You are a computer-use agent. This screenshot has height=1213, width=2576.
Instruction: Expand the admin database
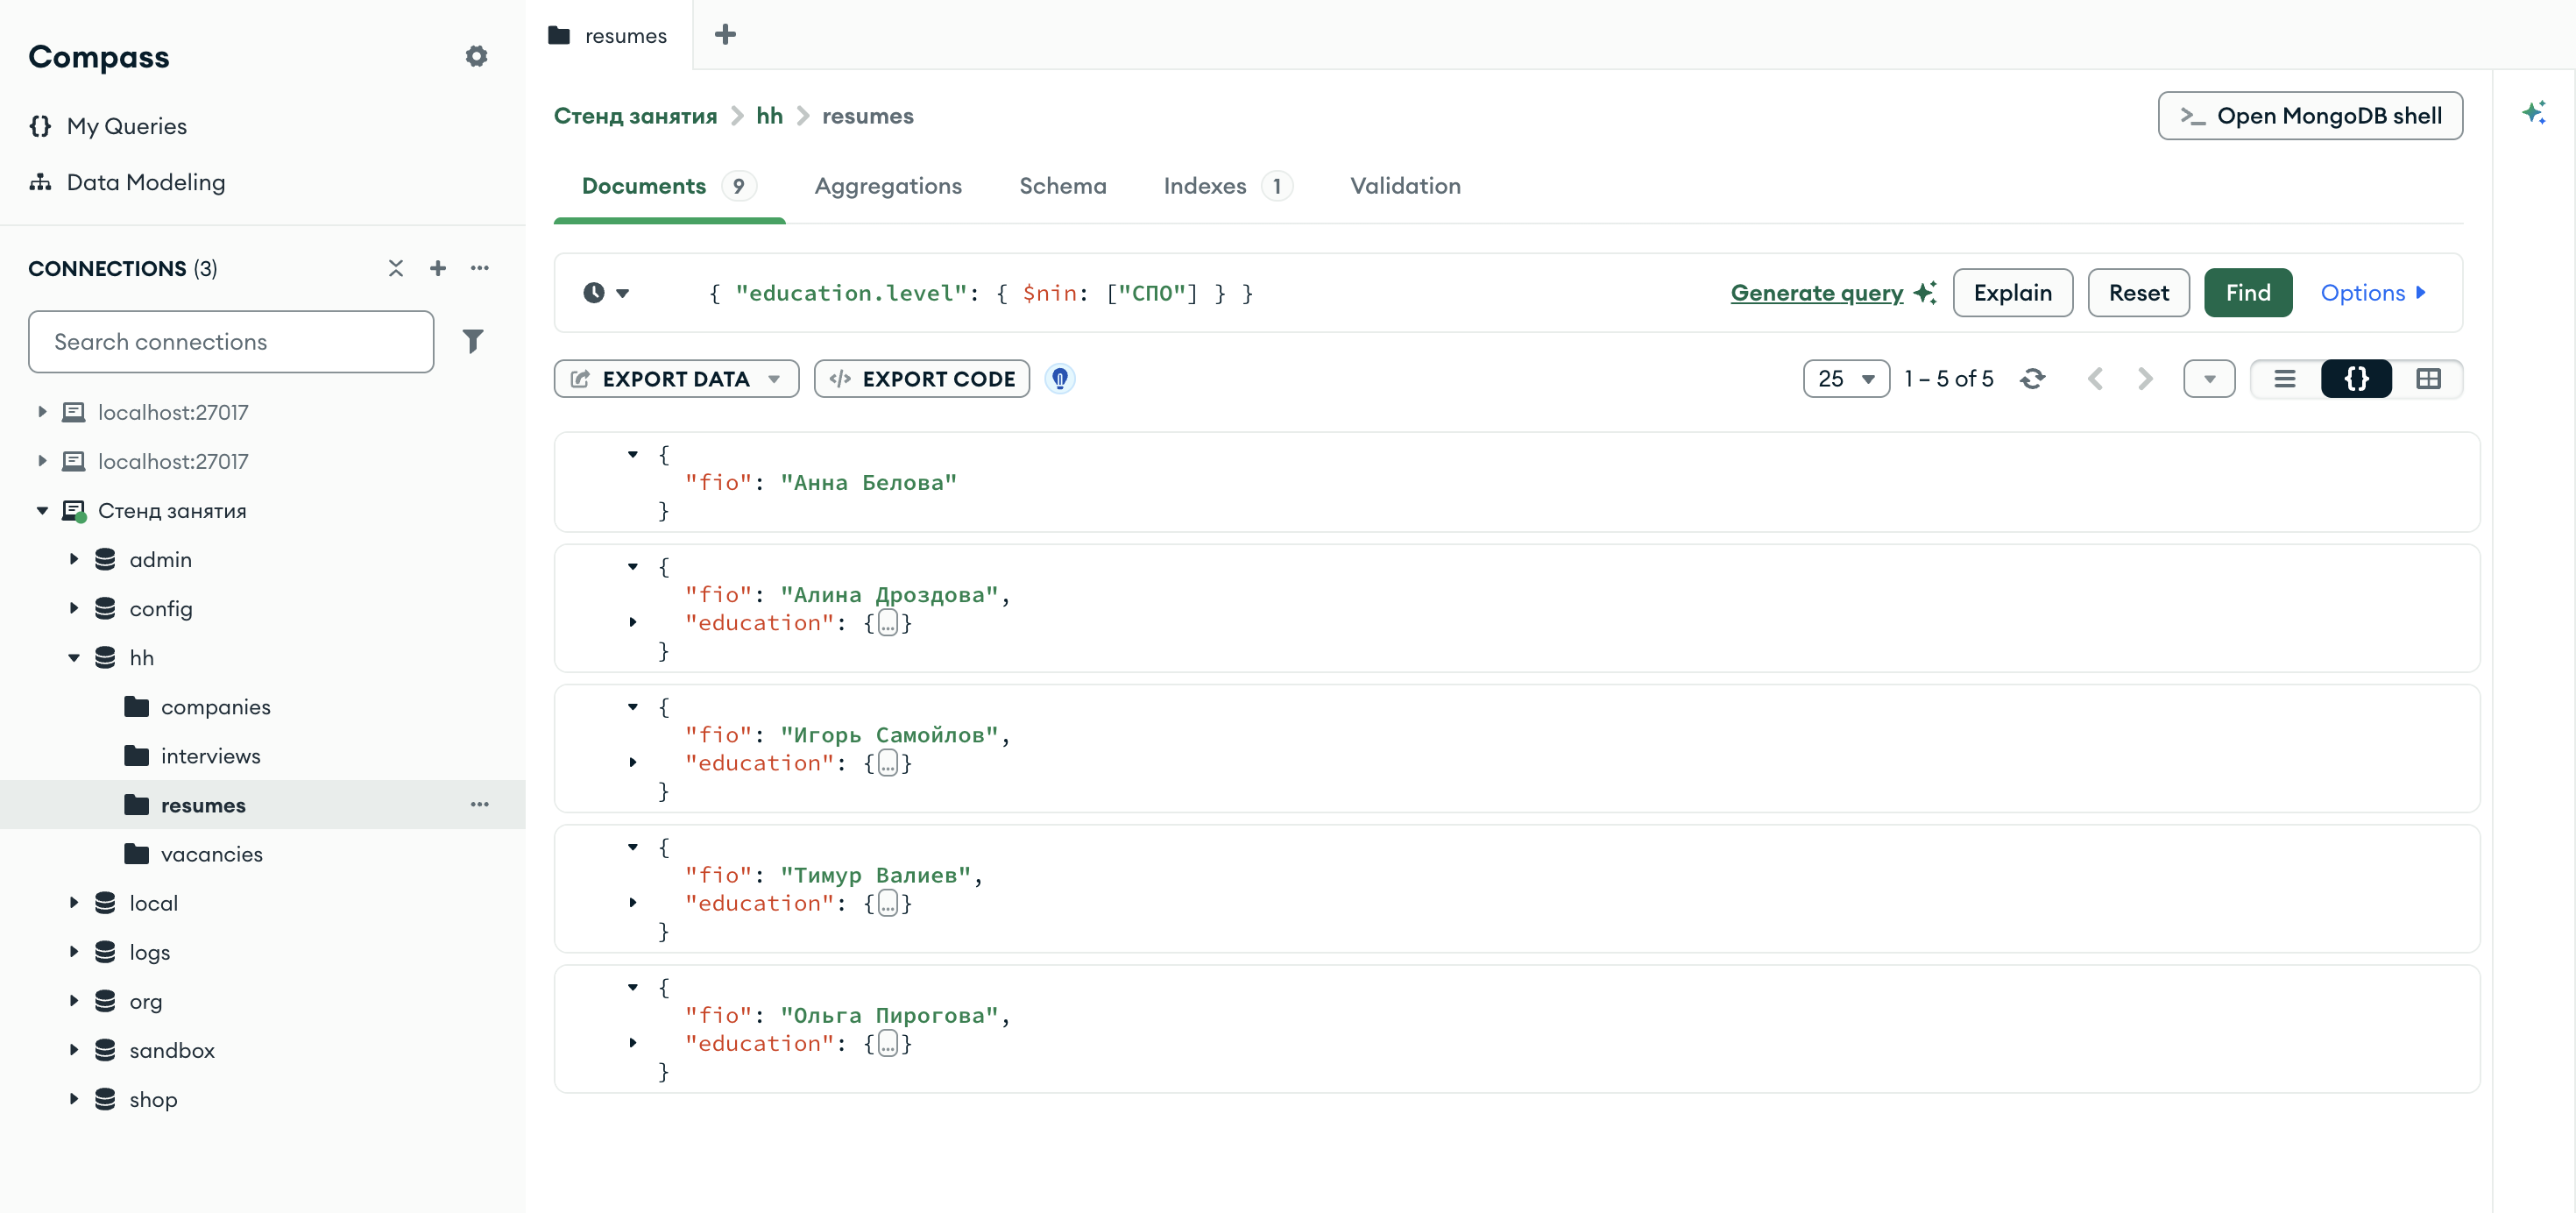coord(73,560)
